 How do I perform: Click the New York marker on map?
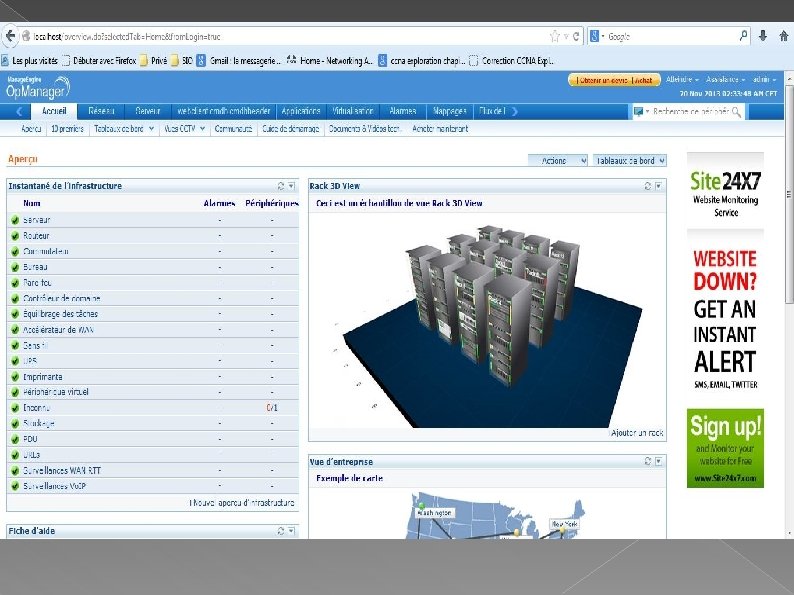tap(563, 530)
